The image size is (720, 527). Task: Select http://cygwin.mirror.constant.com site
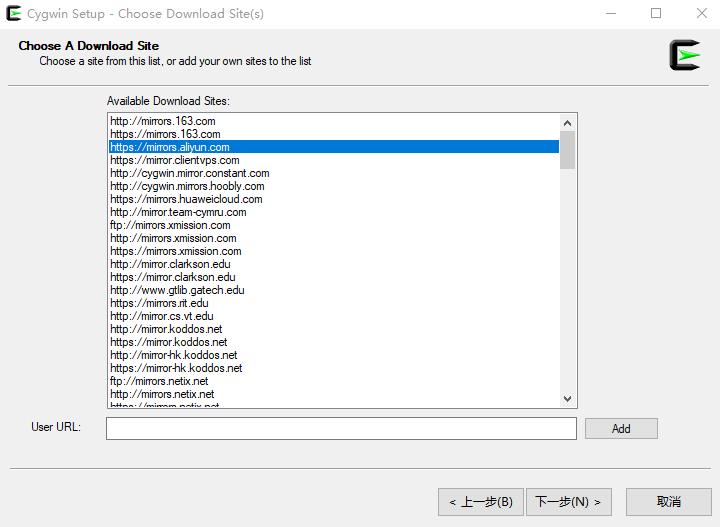(334, 173)
